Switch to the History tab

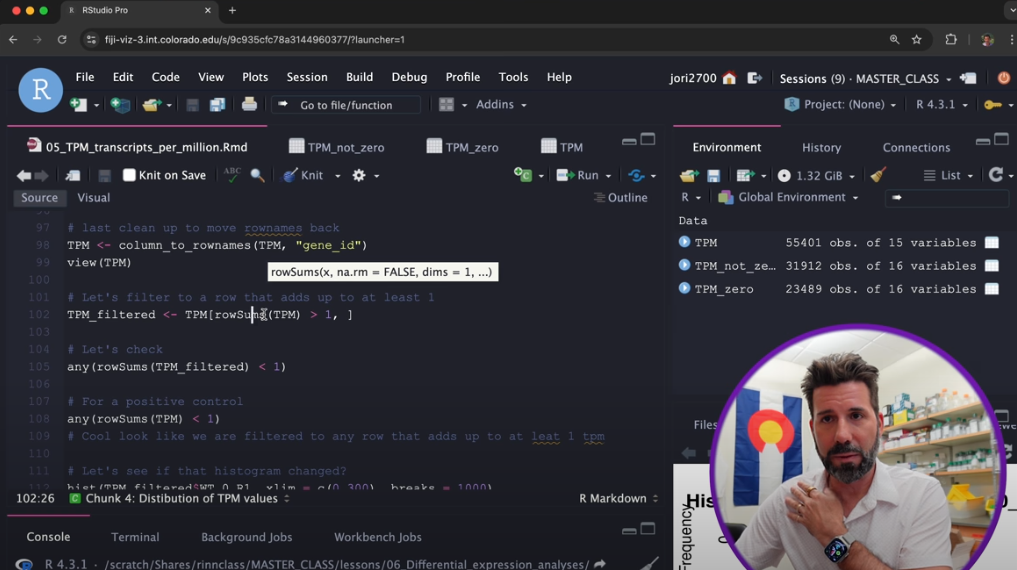point(821,148)
